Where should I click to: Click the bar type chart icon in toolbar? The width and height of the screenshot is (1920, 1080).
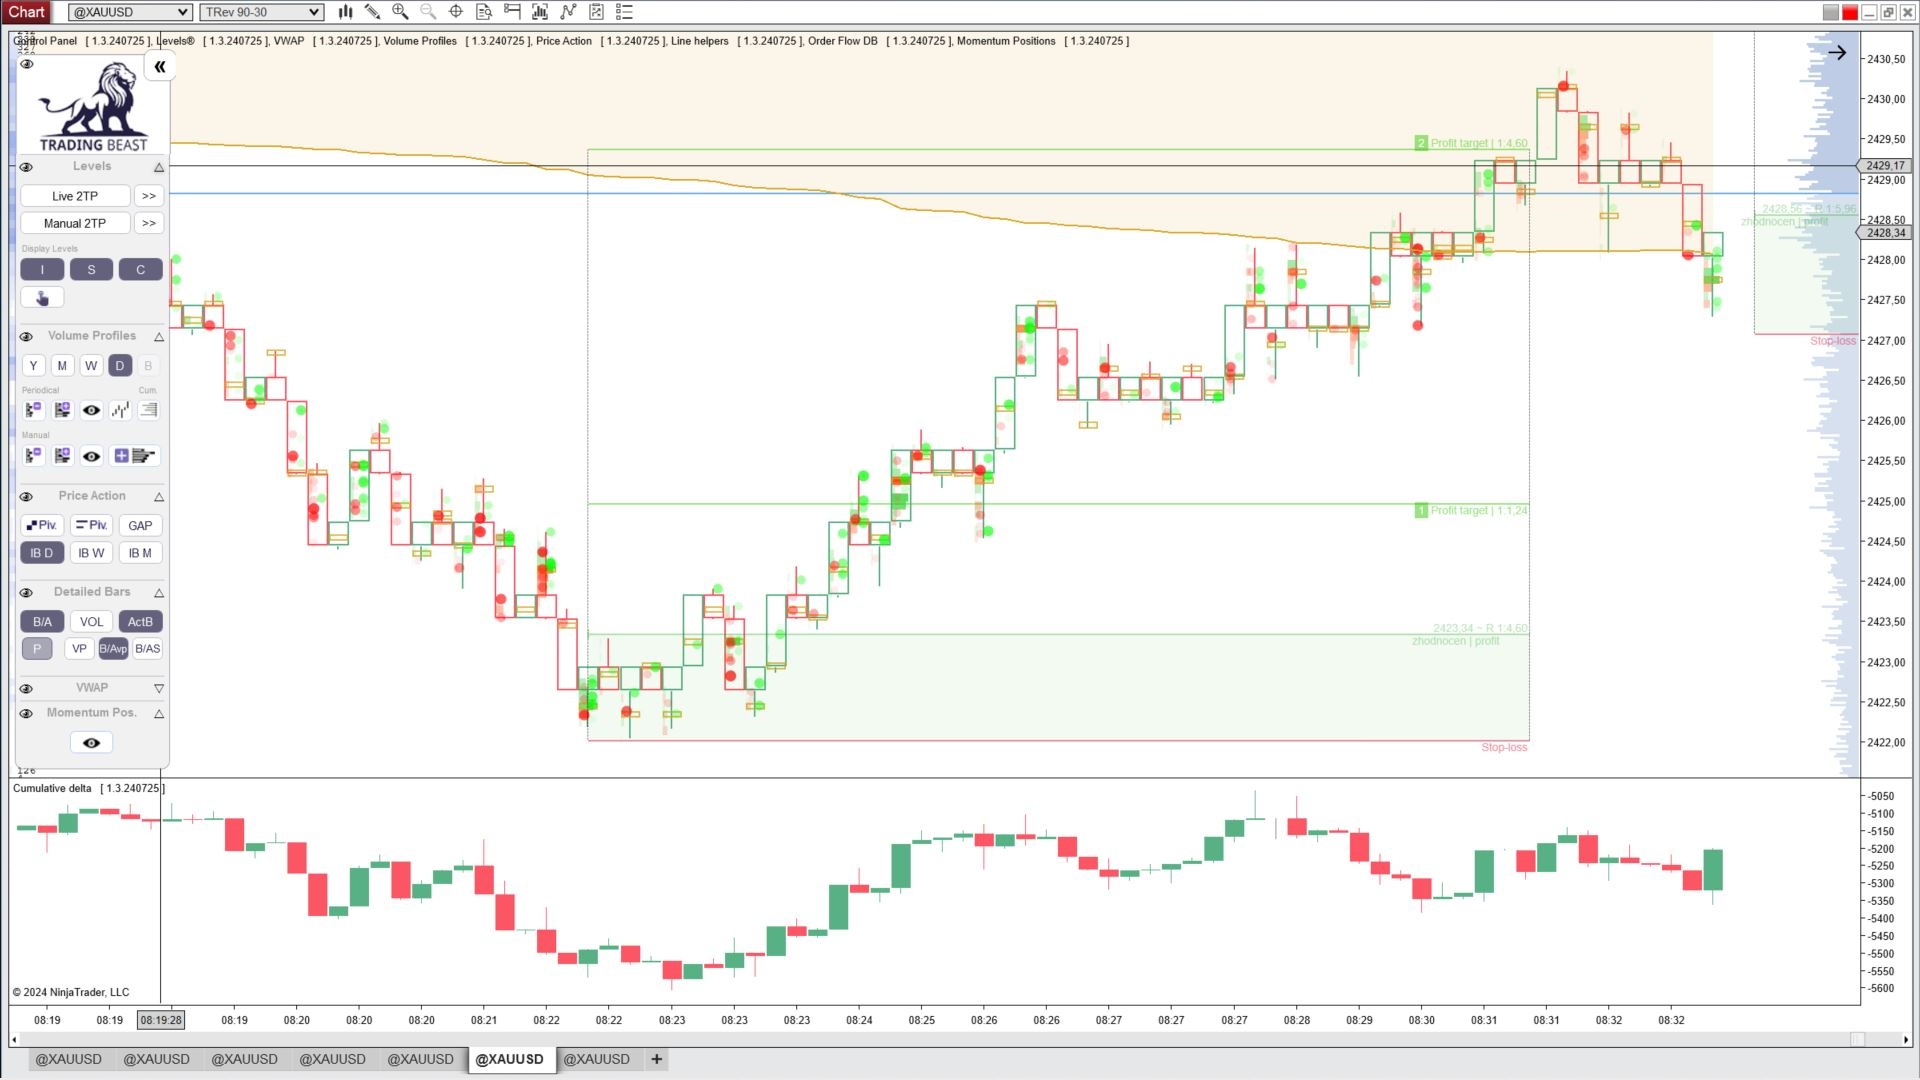[x=345, y=12]
